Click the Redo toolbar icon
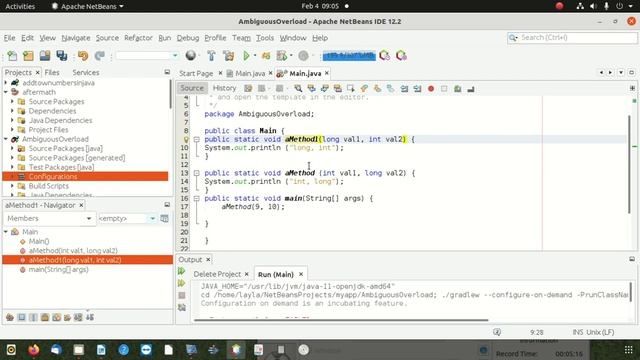 99,56
